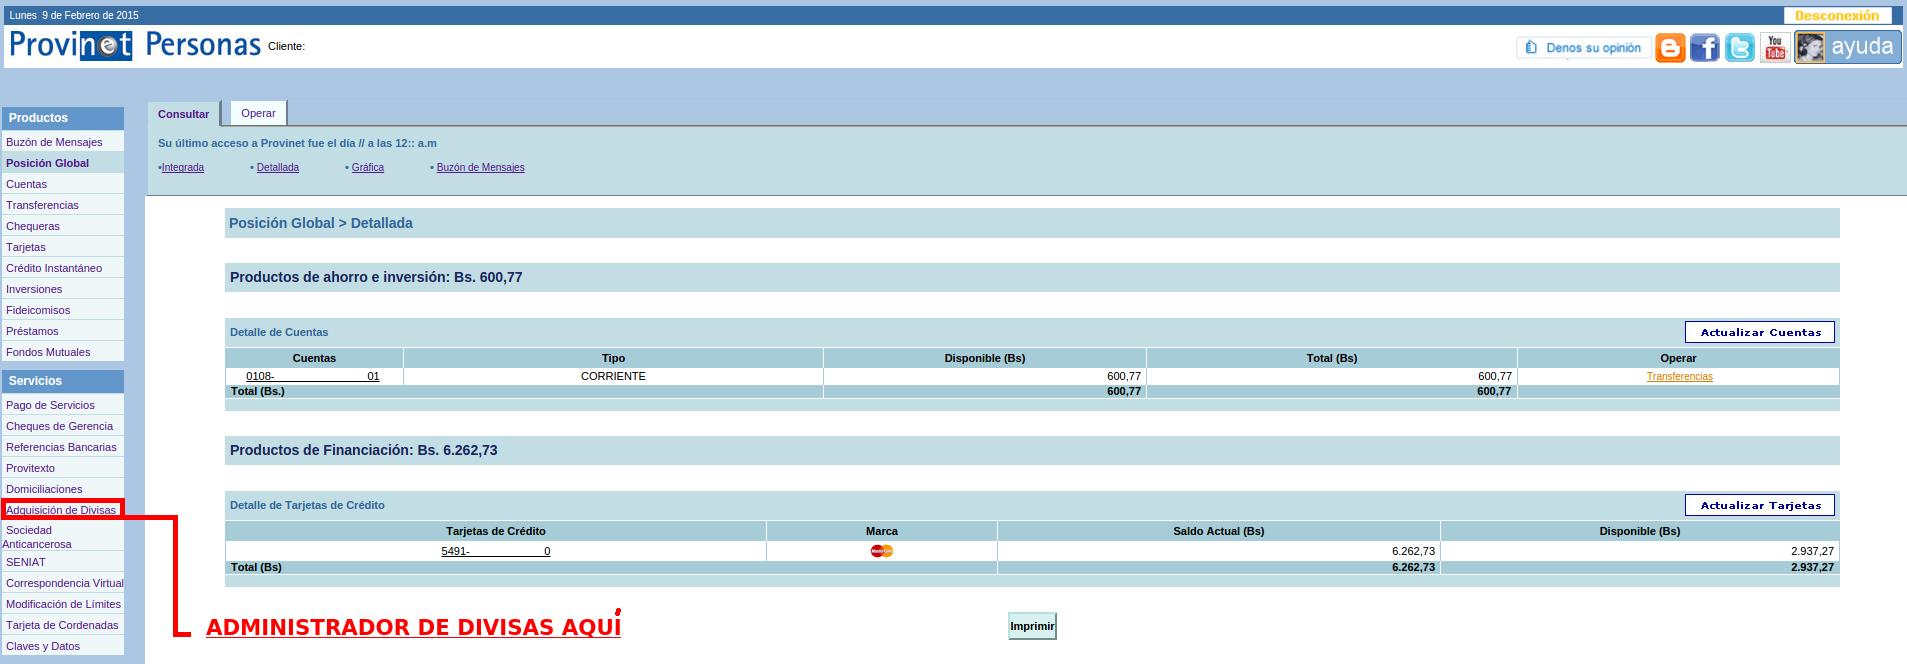Click the Servicios section header
Screen dimensions: 1907x664
[x=63, y=381]
